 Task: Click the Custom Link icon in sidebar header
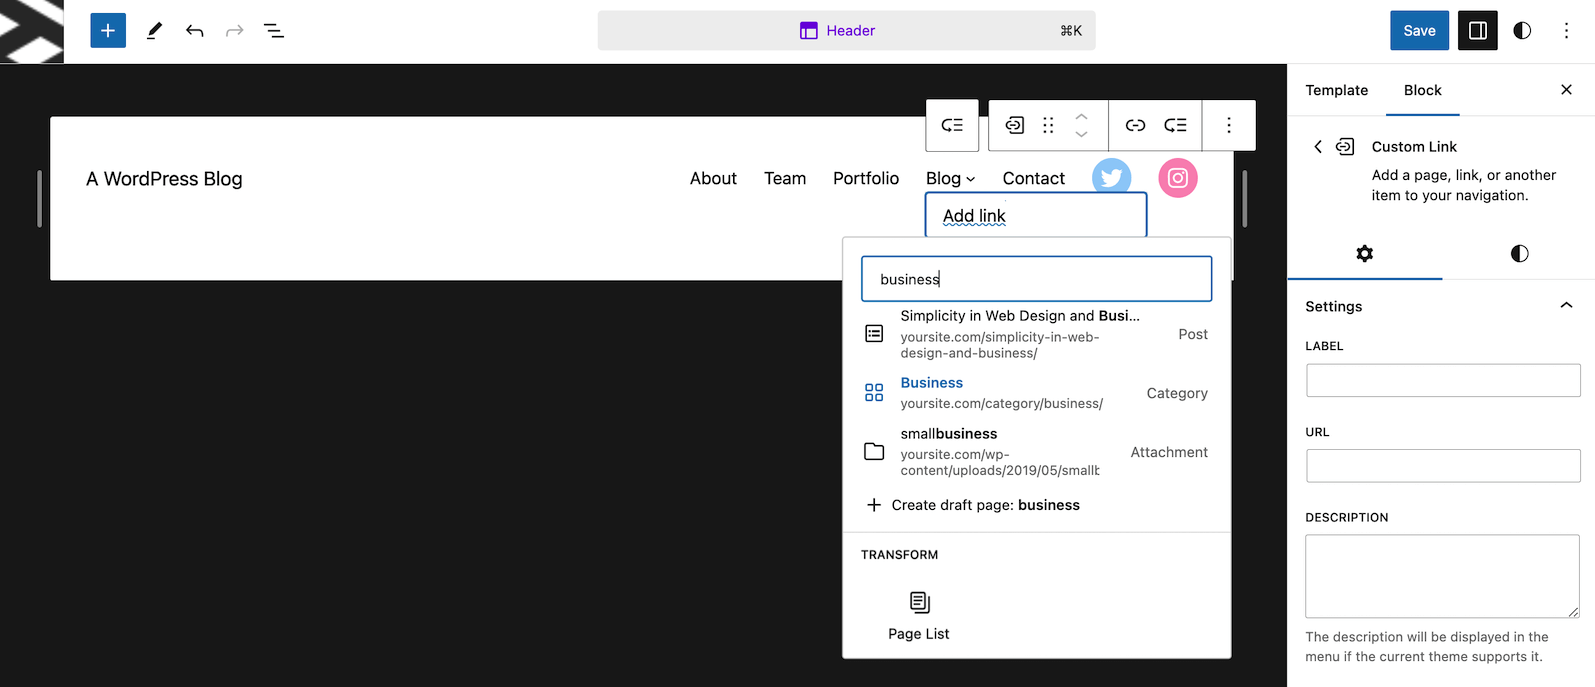point(1345,147)
